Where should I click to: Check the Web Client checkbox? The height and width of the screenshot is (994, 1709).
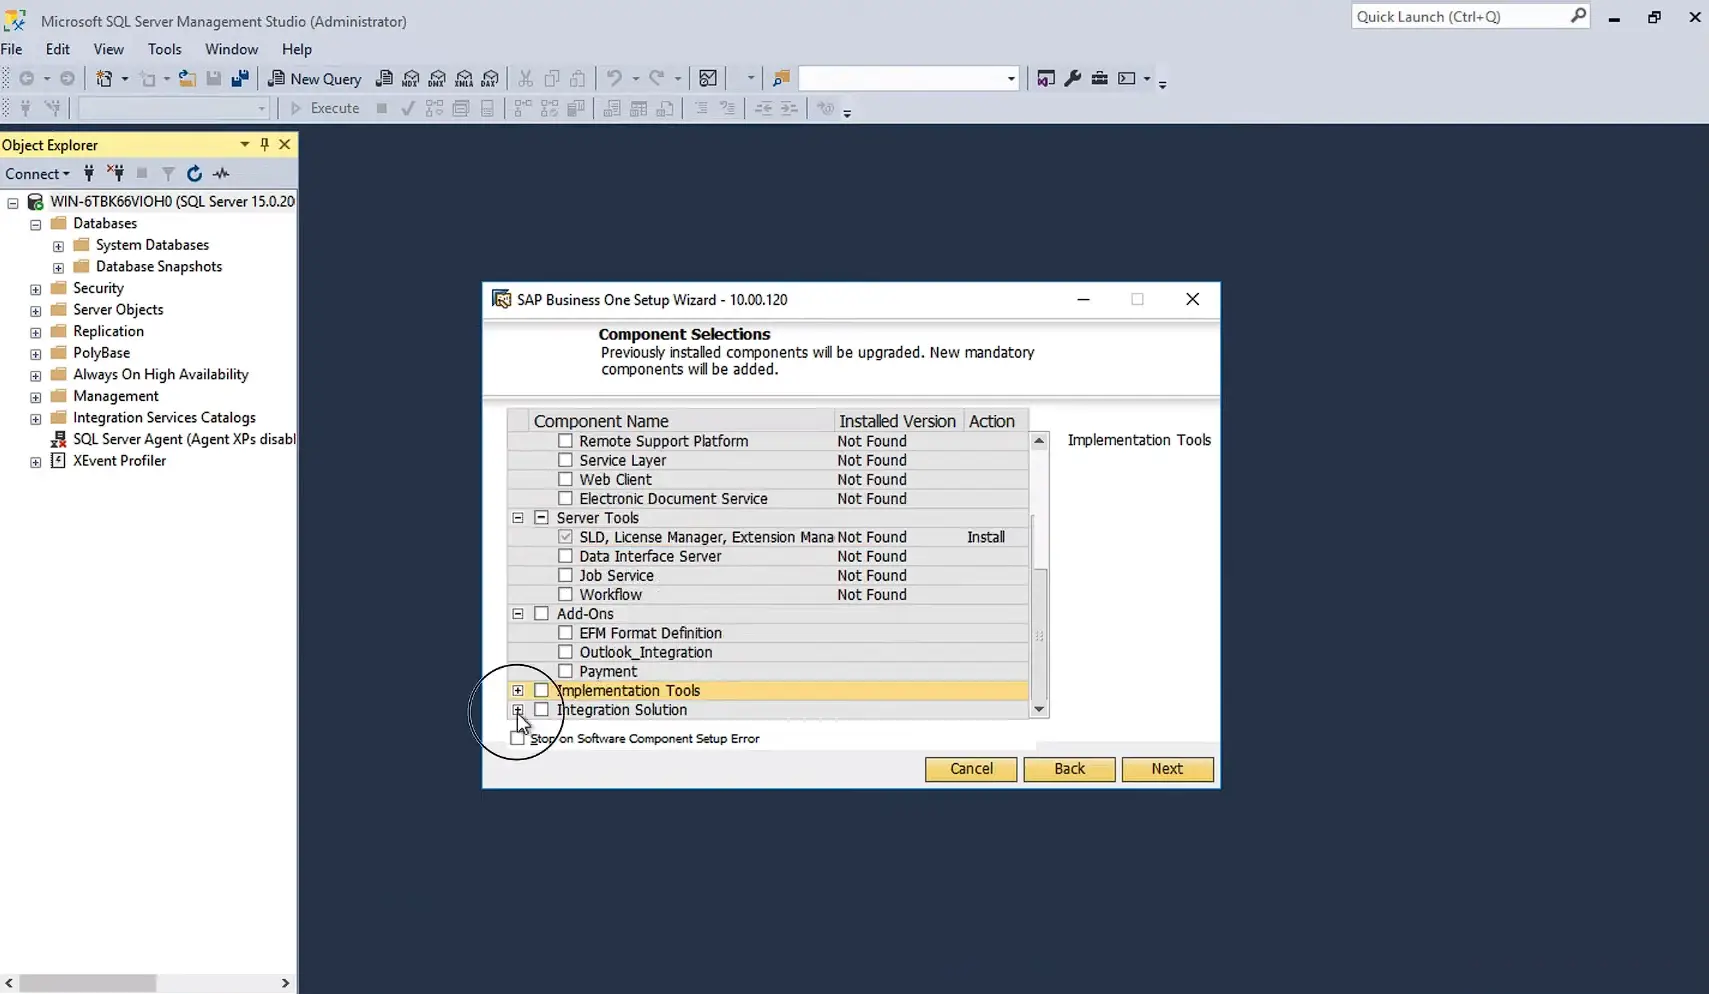point(565,479)
